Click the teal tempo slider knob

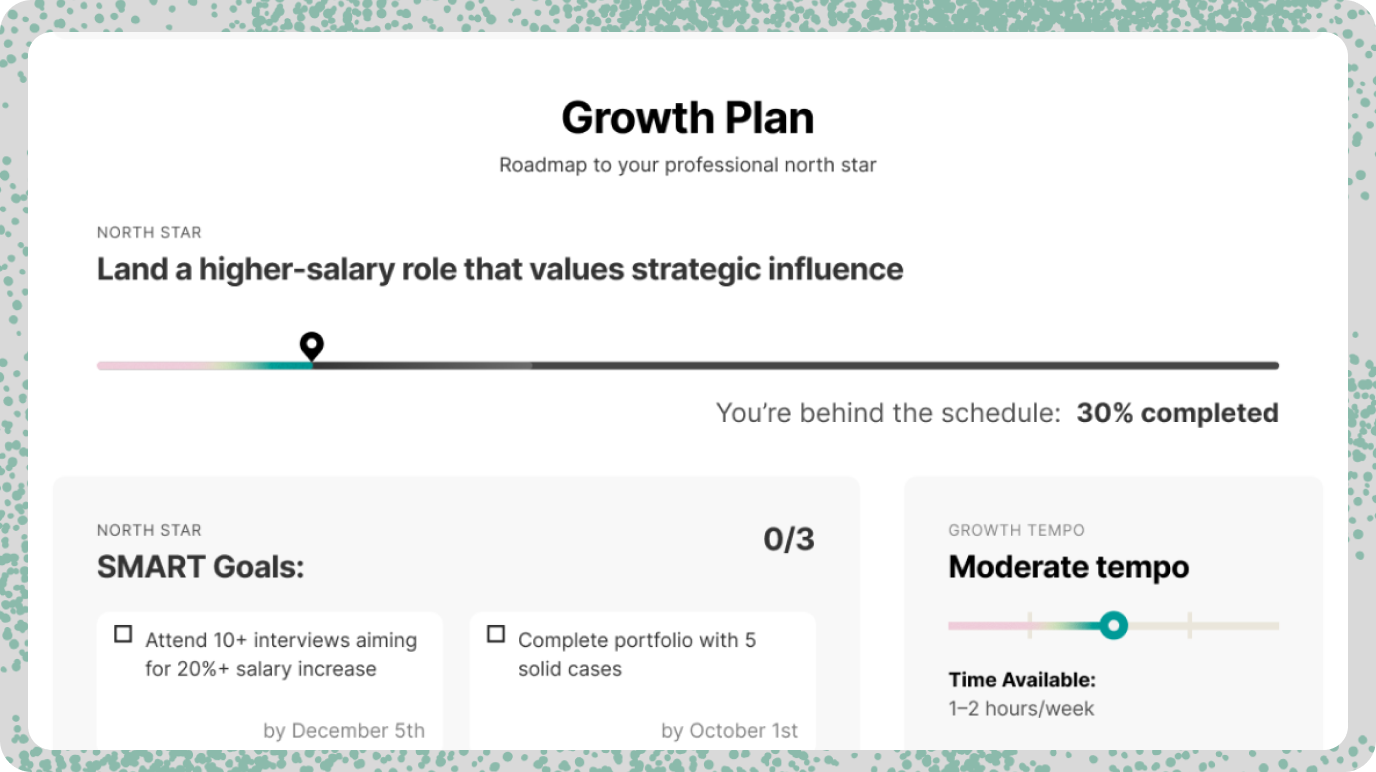pyautogui.click(x=1113, y=626)
